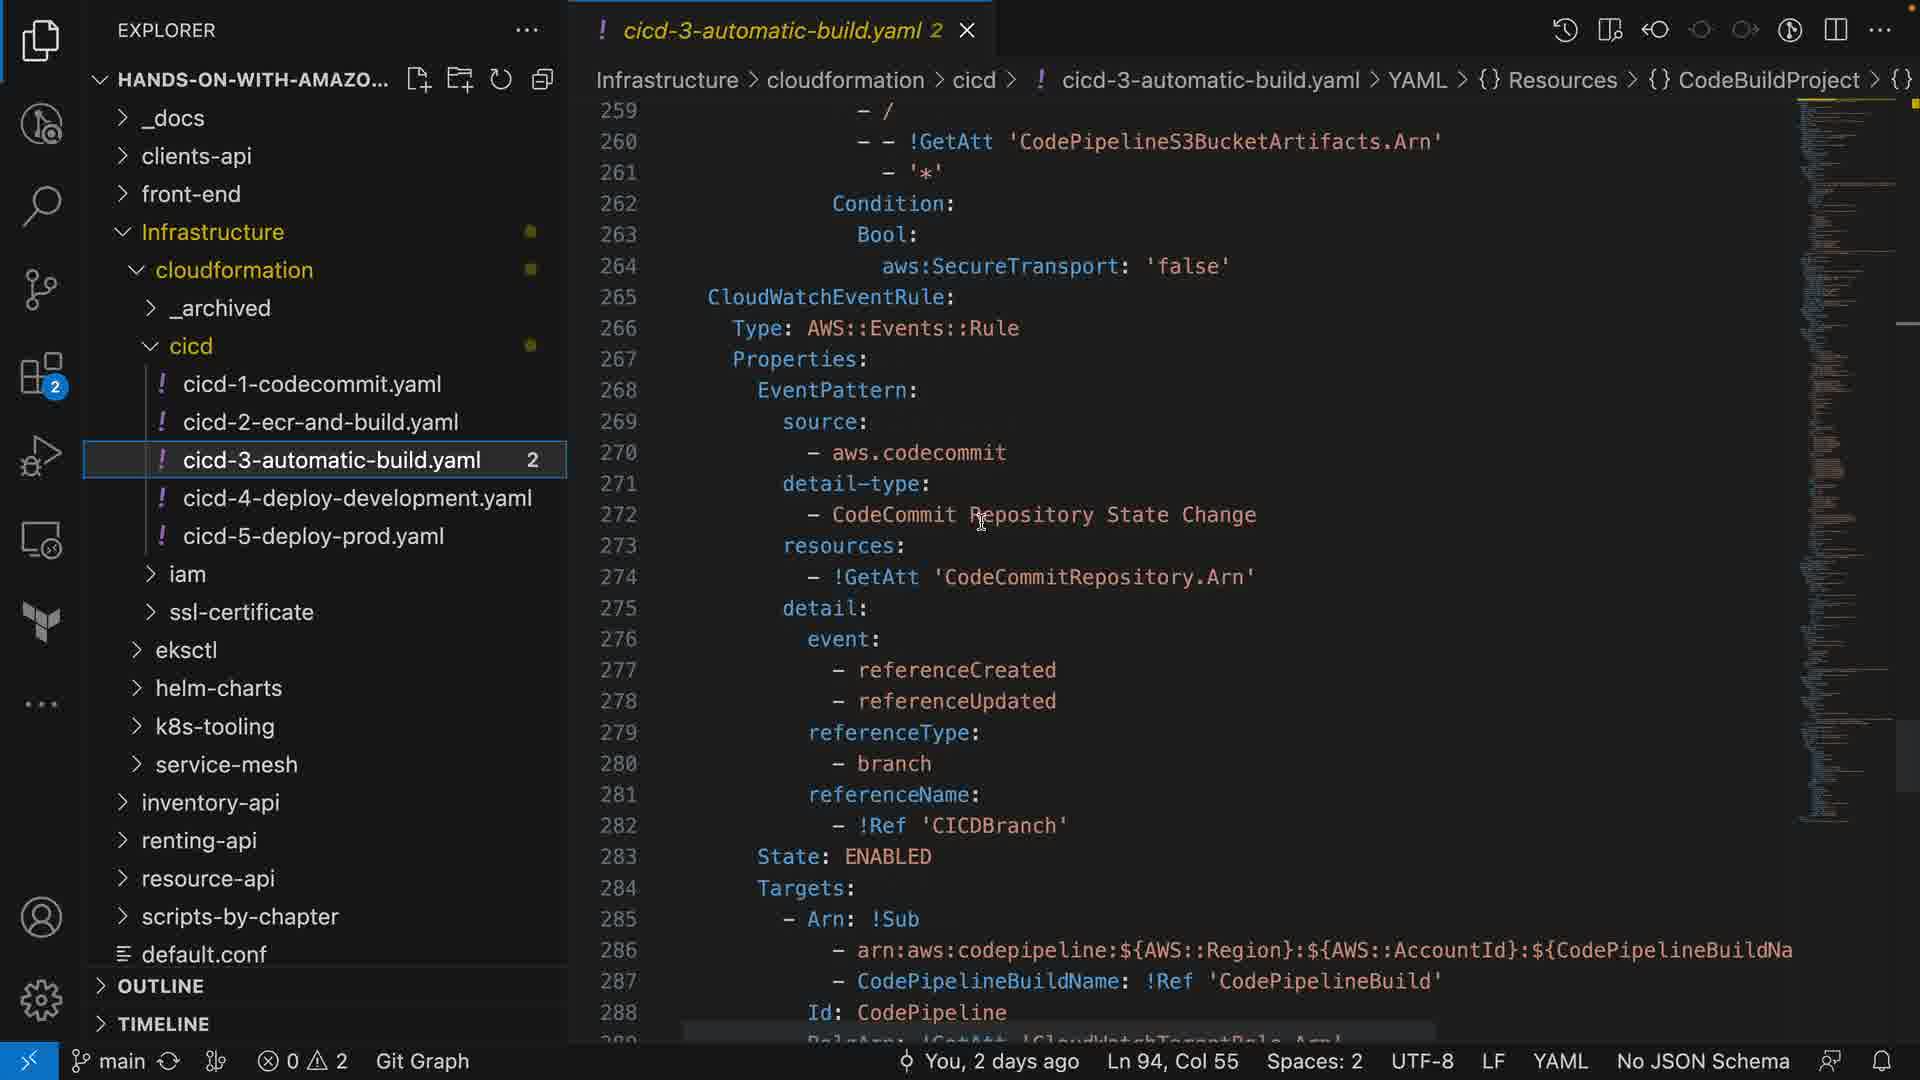
Task: Open Source Control view
Action: pos(41,290)
